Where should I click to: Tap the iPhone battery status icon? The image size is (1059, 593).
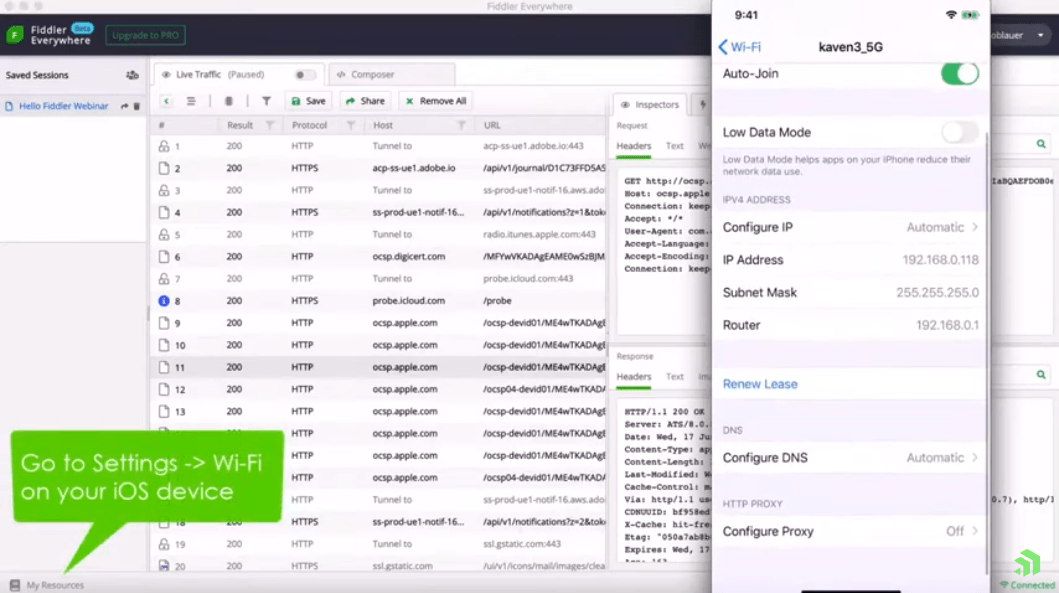970,15
